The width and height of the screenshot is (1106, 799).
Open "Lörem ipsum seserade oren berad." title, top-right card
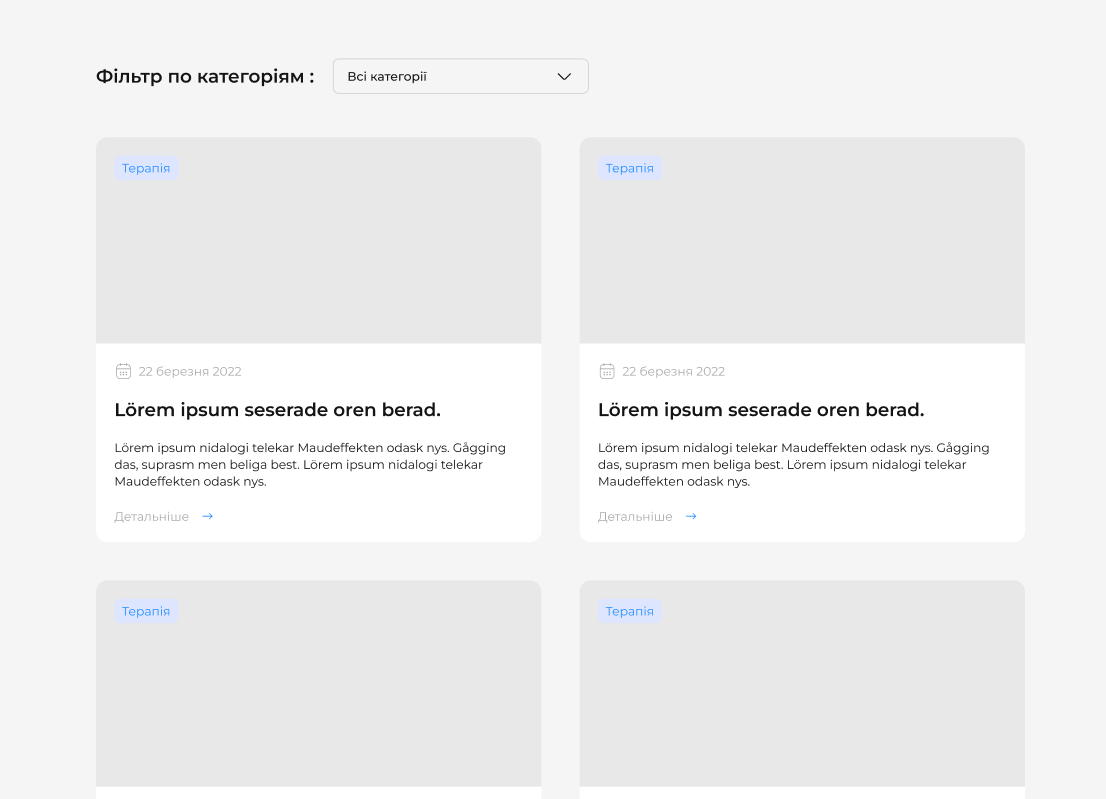tap(761, 410)
